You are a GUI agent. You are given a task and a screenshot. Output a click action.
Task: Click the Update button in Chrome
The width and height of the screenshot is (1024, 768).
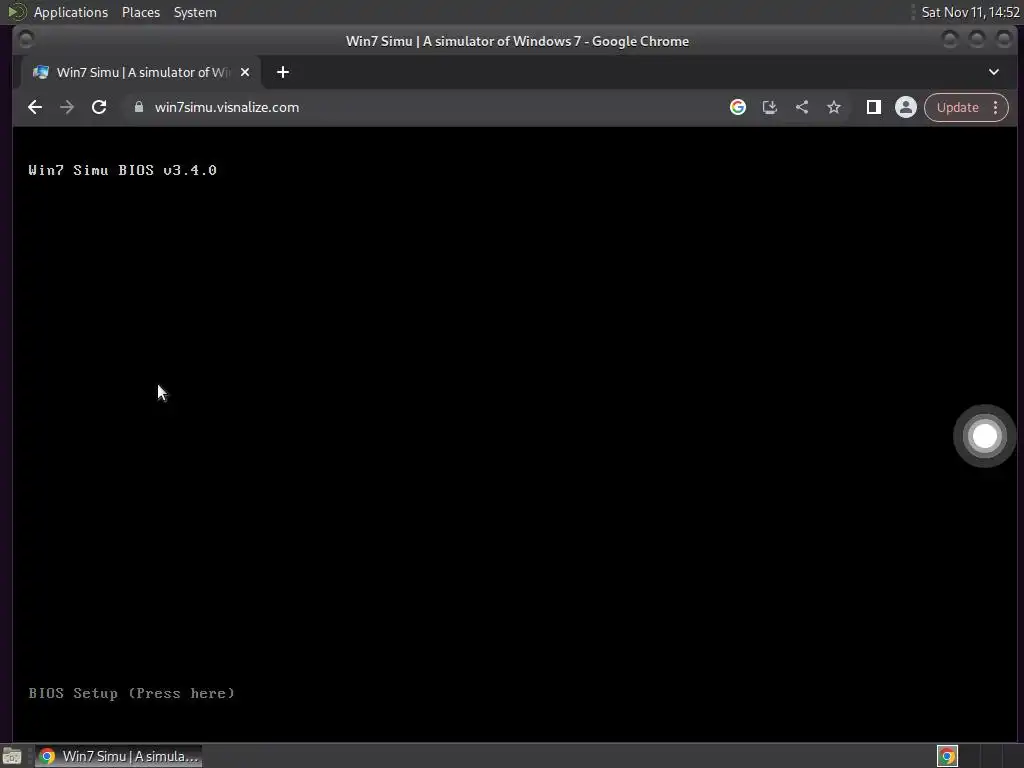click(957, 107)
